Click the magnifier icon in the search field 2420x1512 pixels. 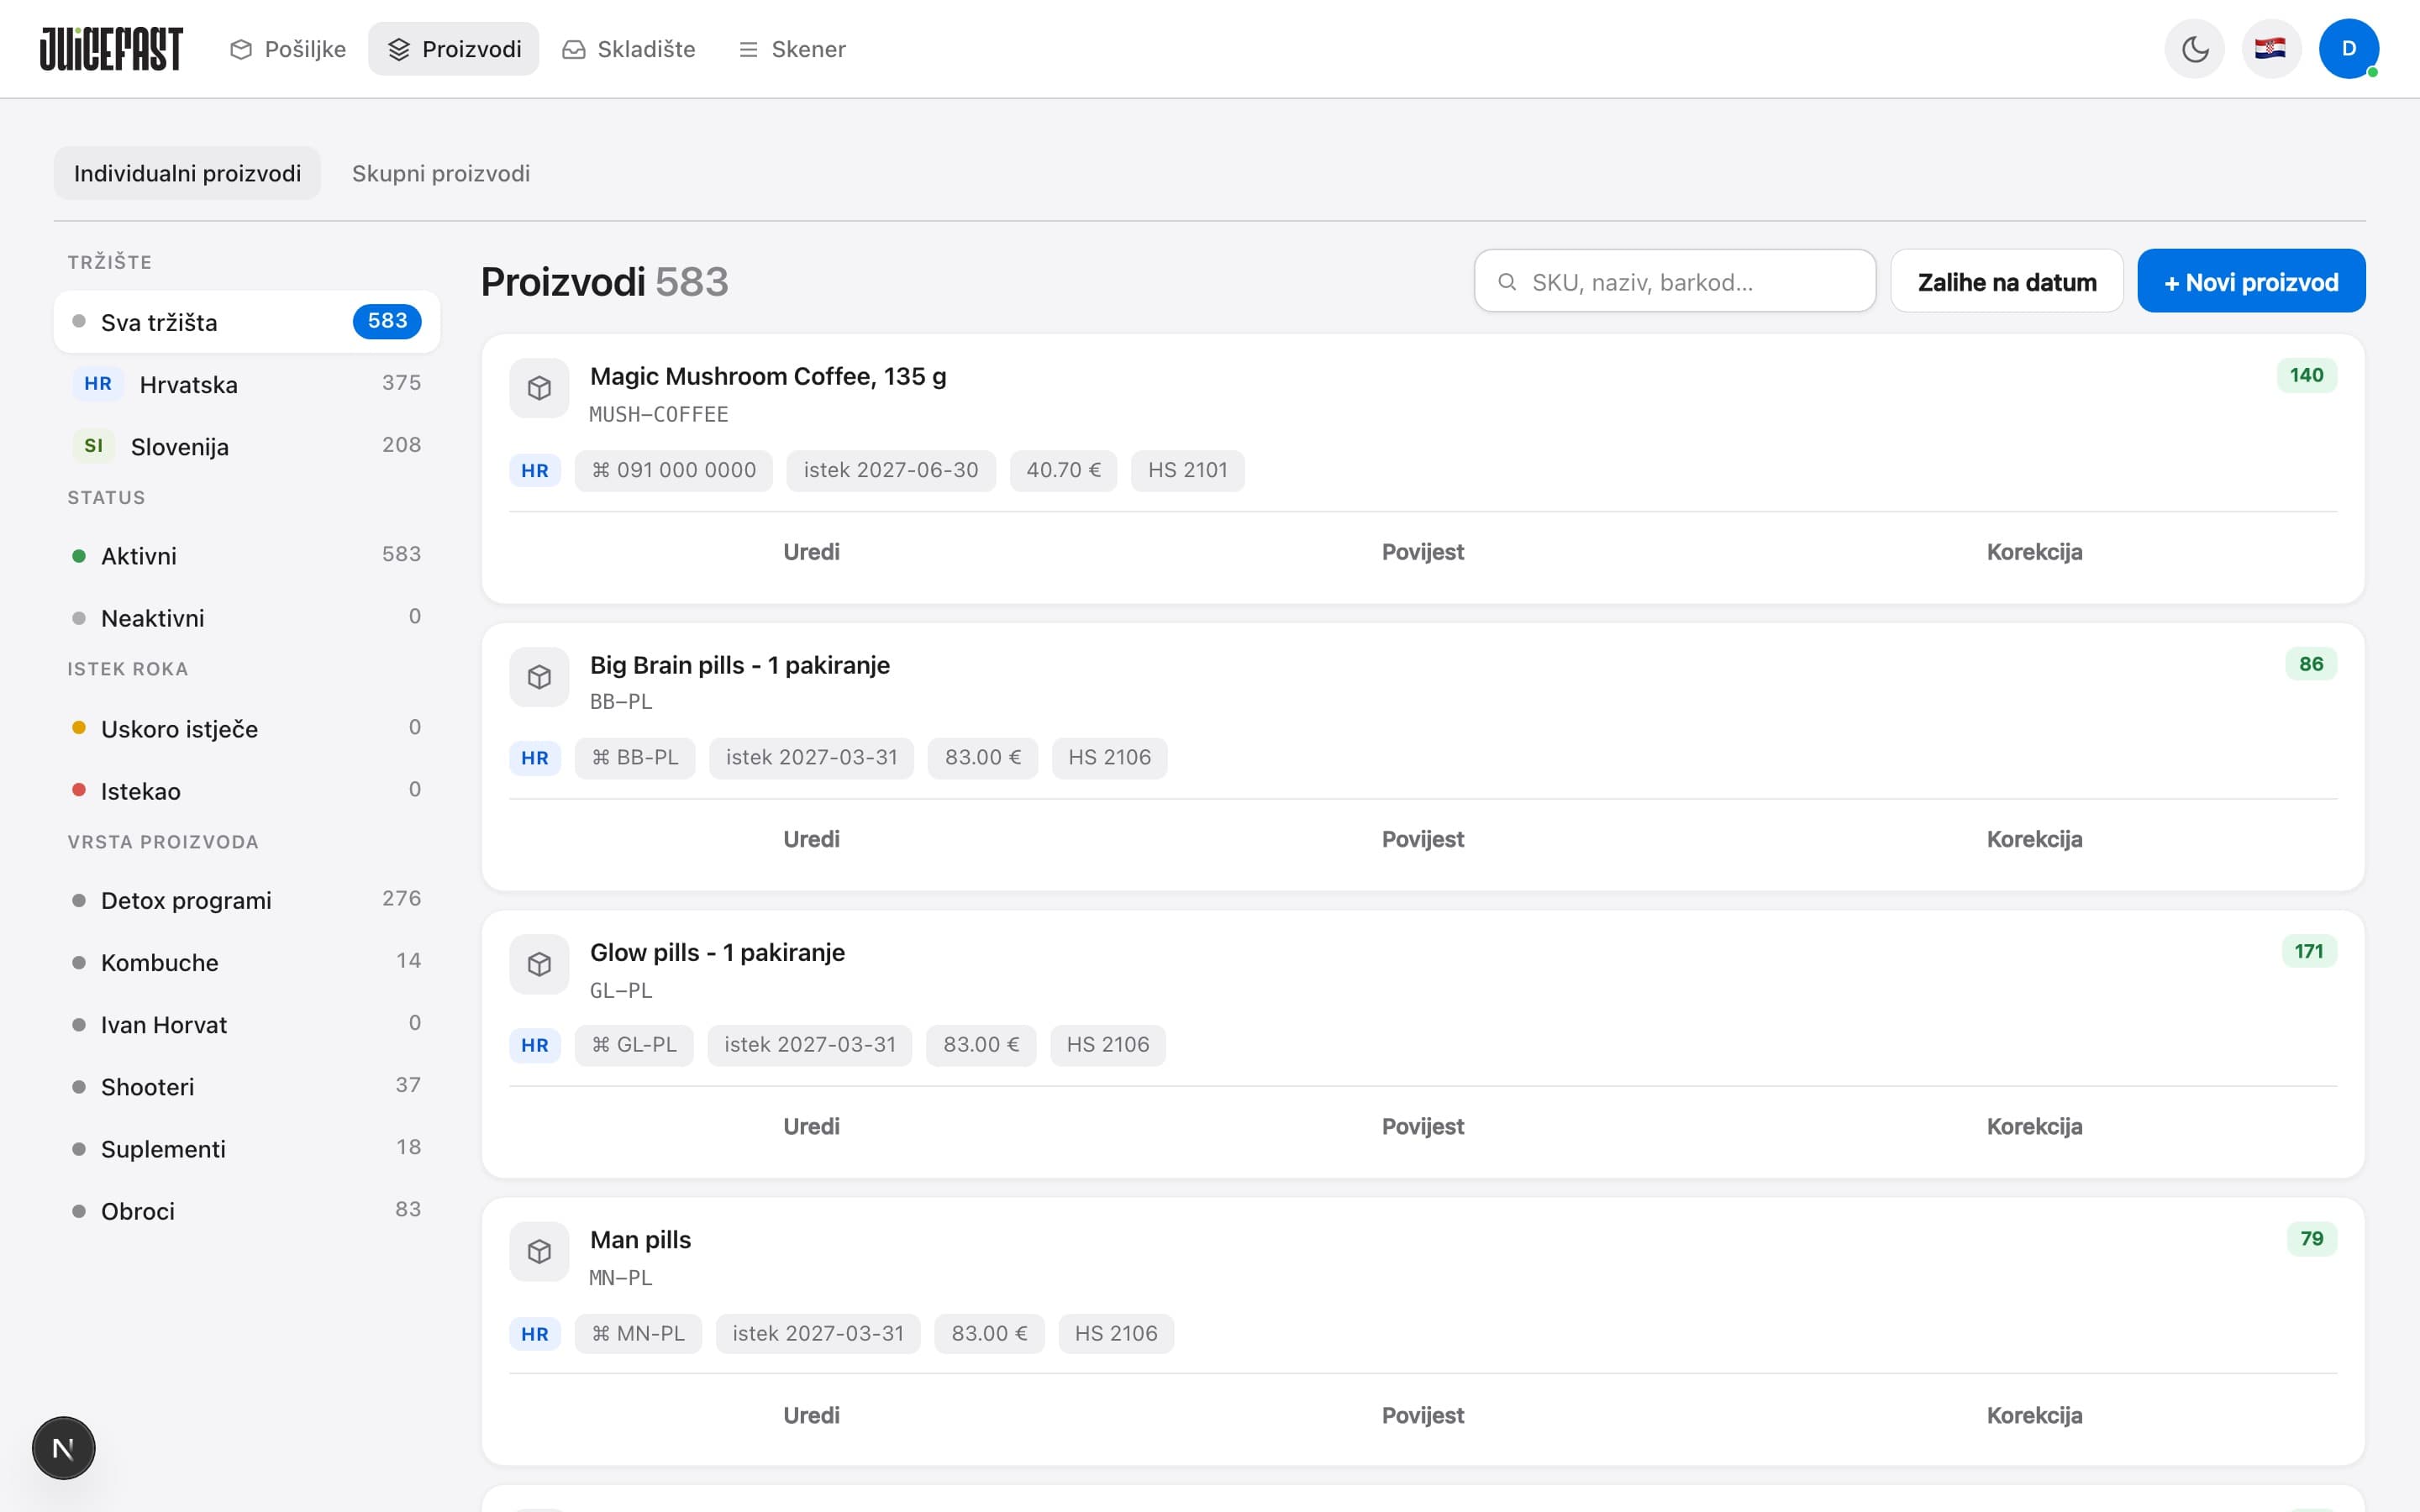pos(1507,282)
